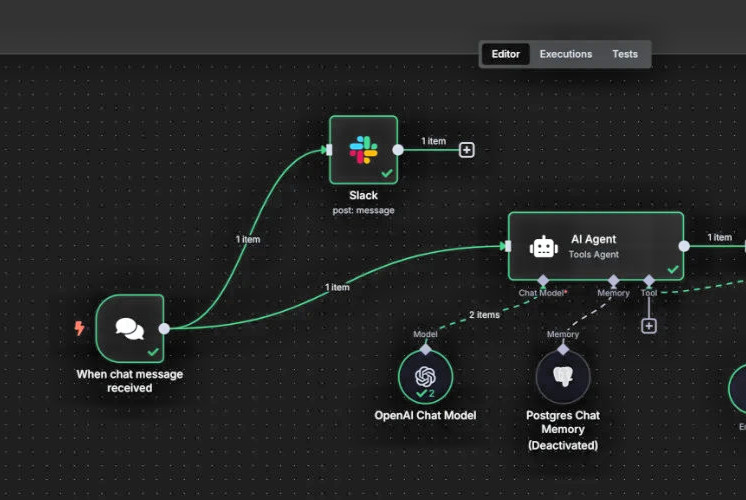
Task: Click the green checkmark on AI Agent node
Action: (x=673, y=269)
